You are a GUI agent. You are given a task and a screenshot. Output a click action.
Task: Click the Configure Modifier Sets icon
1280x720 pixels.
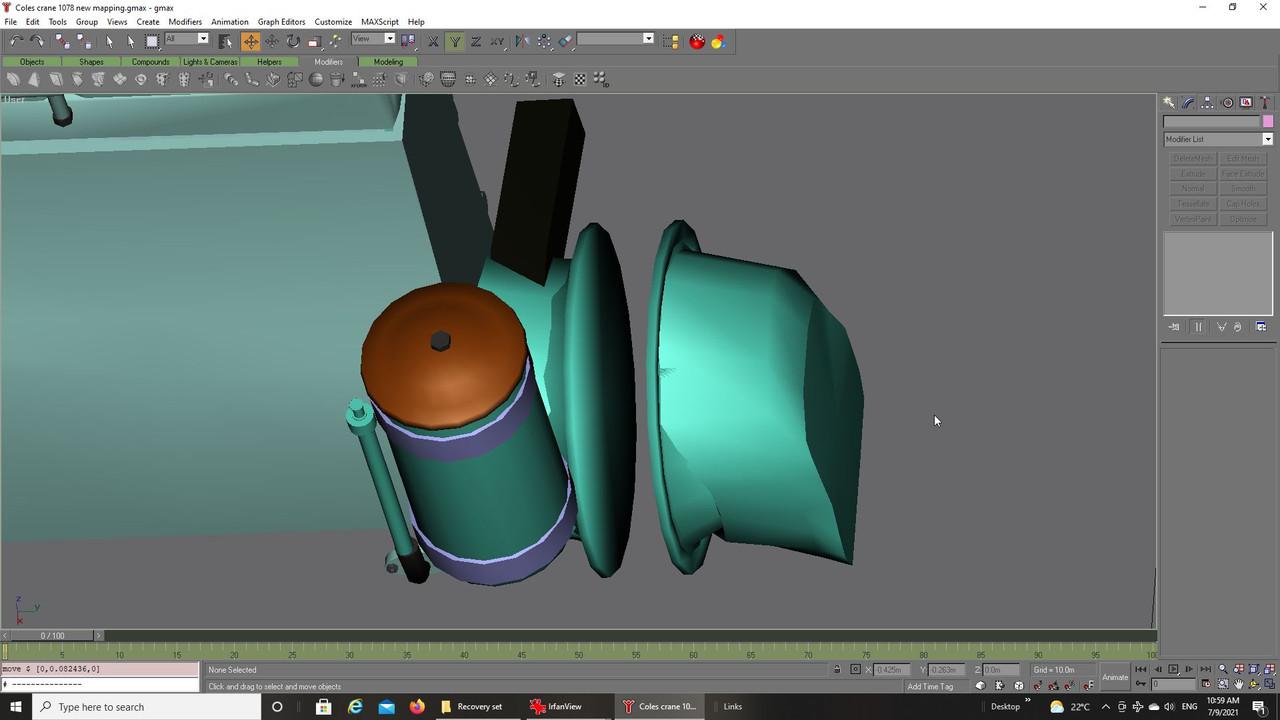(x=1261, y=327)
